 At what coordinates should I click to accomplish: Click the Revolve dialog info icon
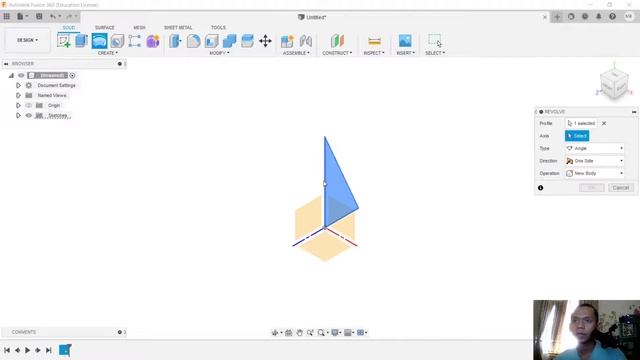(540, 188)
